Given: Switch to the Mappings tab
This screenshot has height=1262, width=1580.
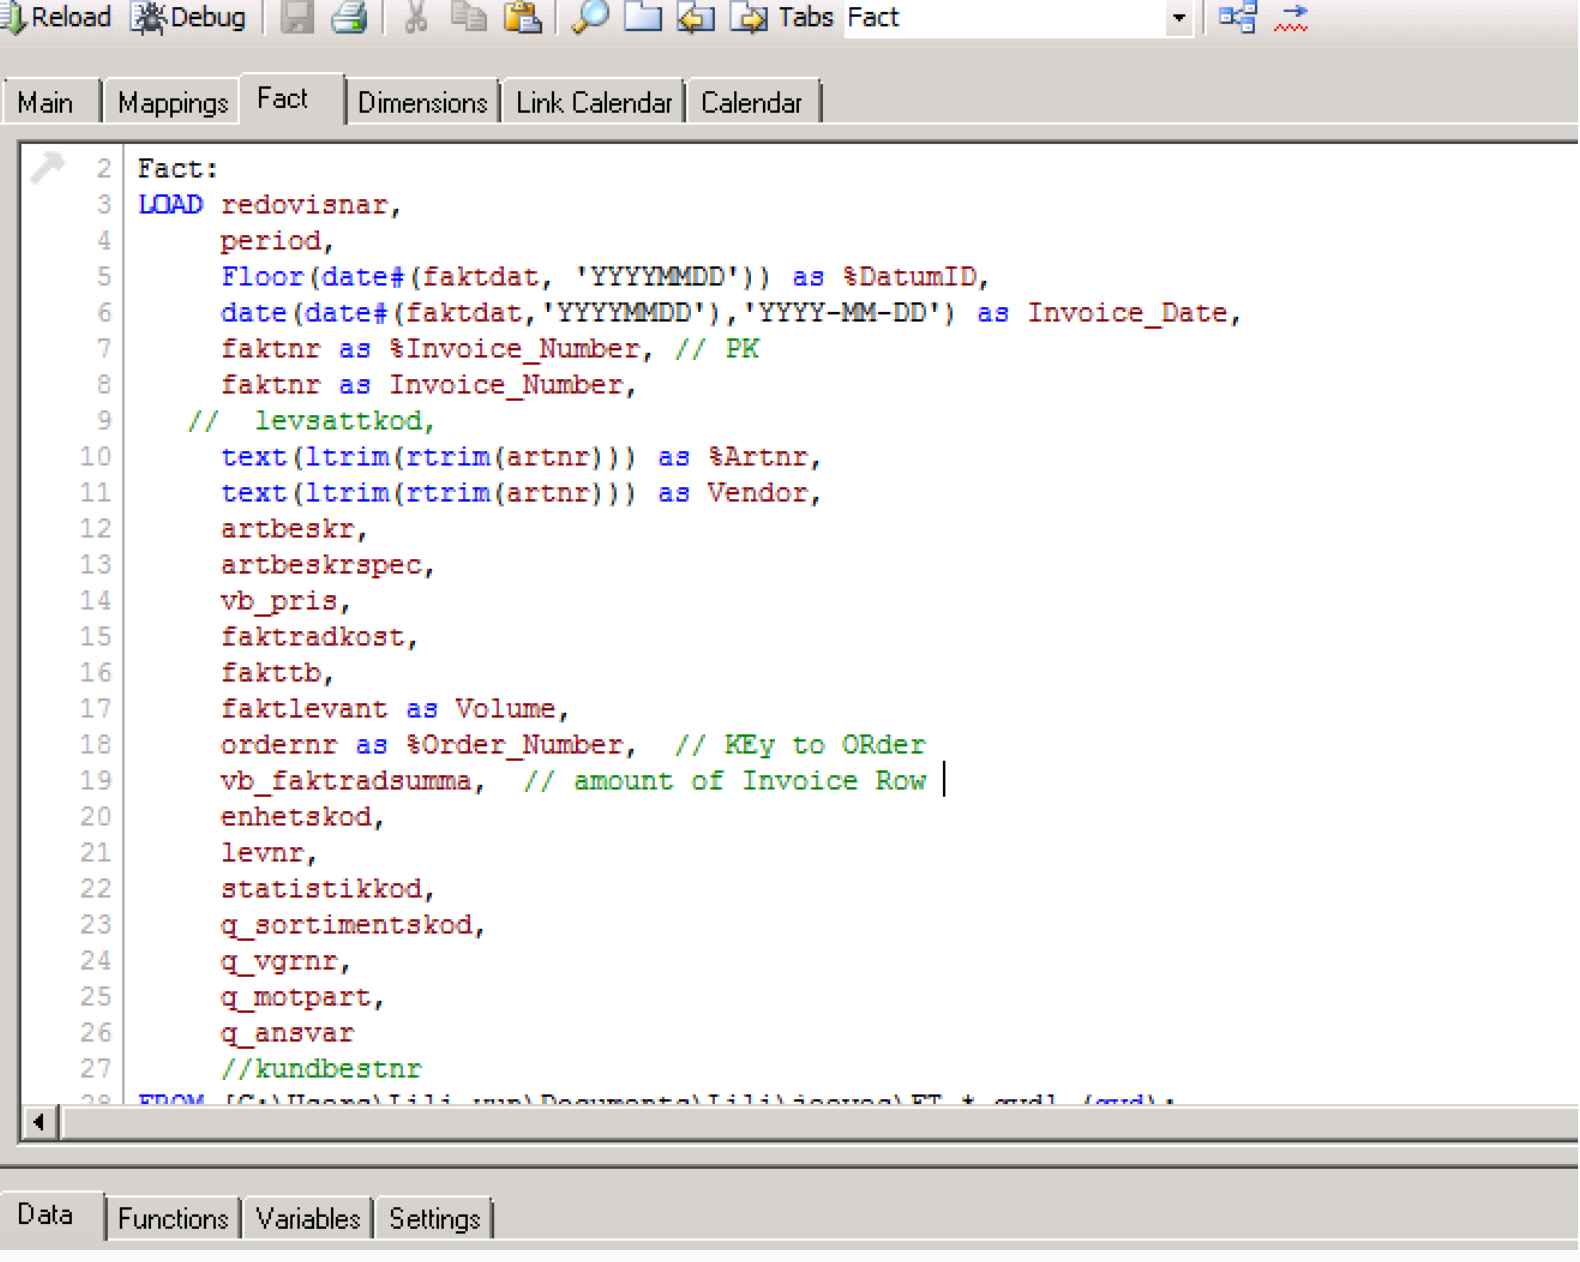Looking at the screenshot, I should [x=173, y=103].
